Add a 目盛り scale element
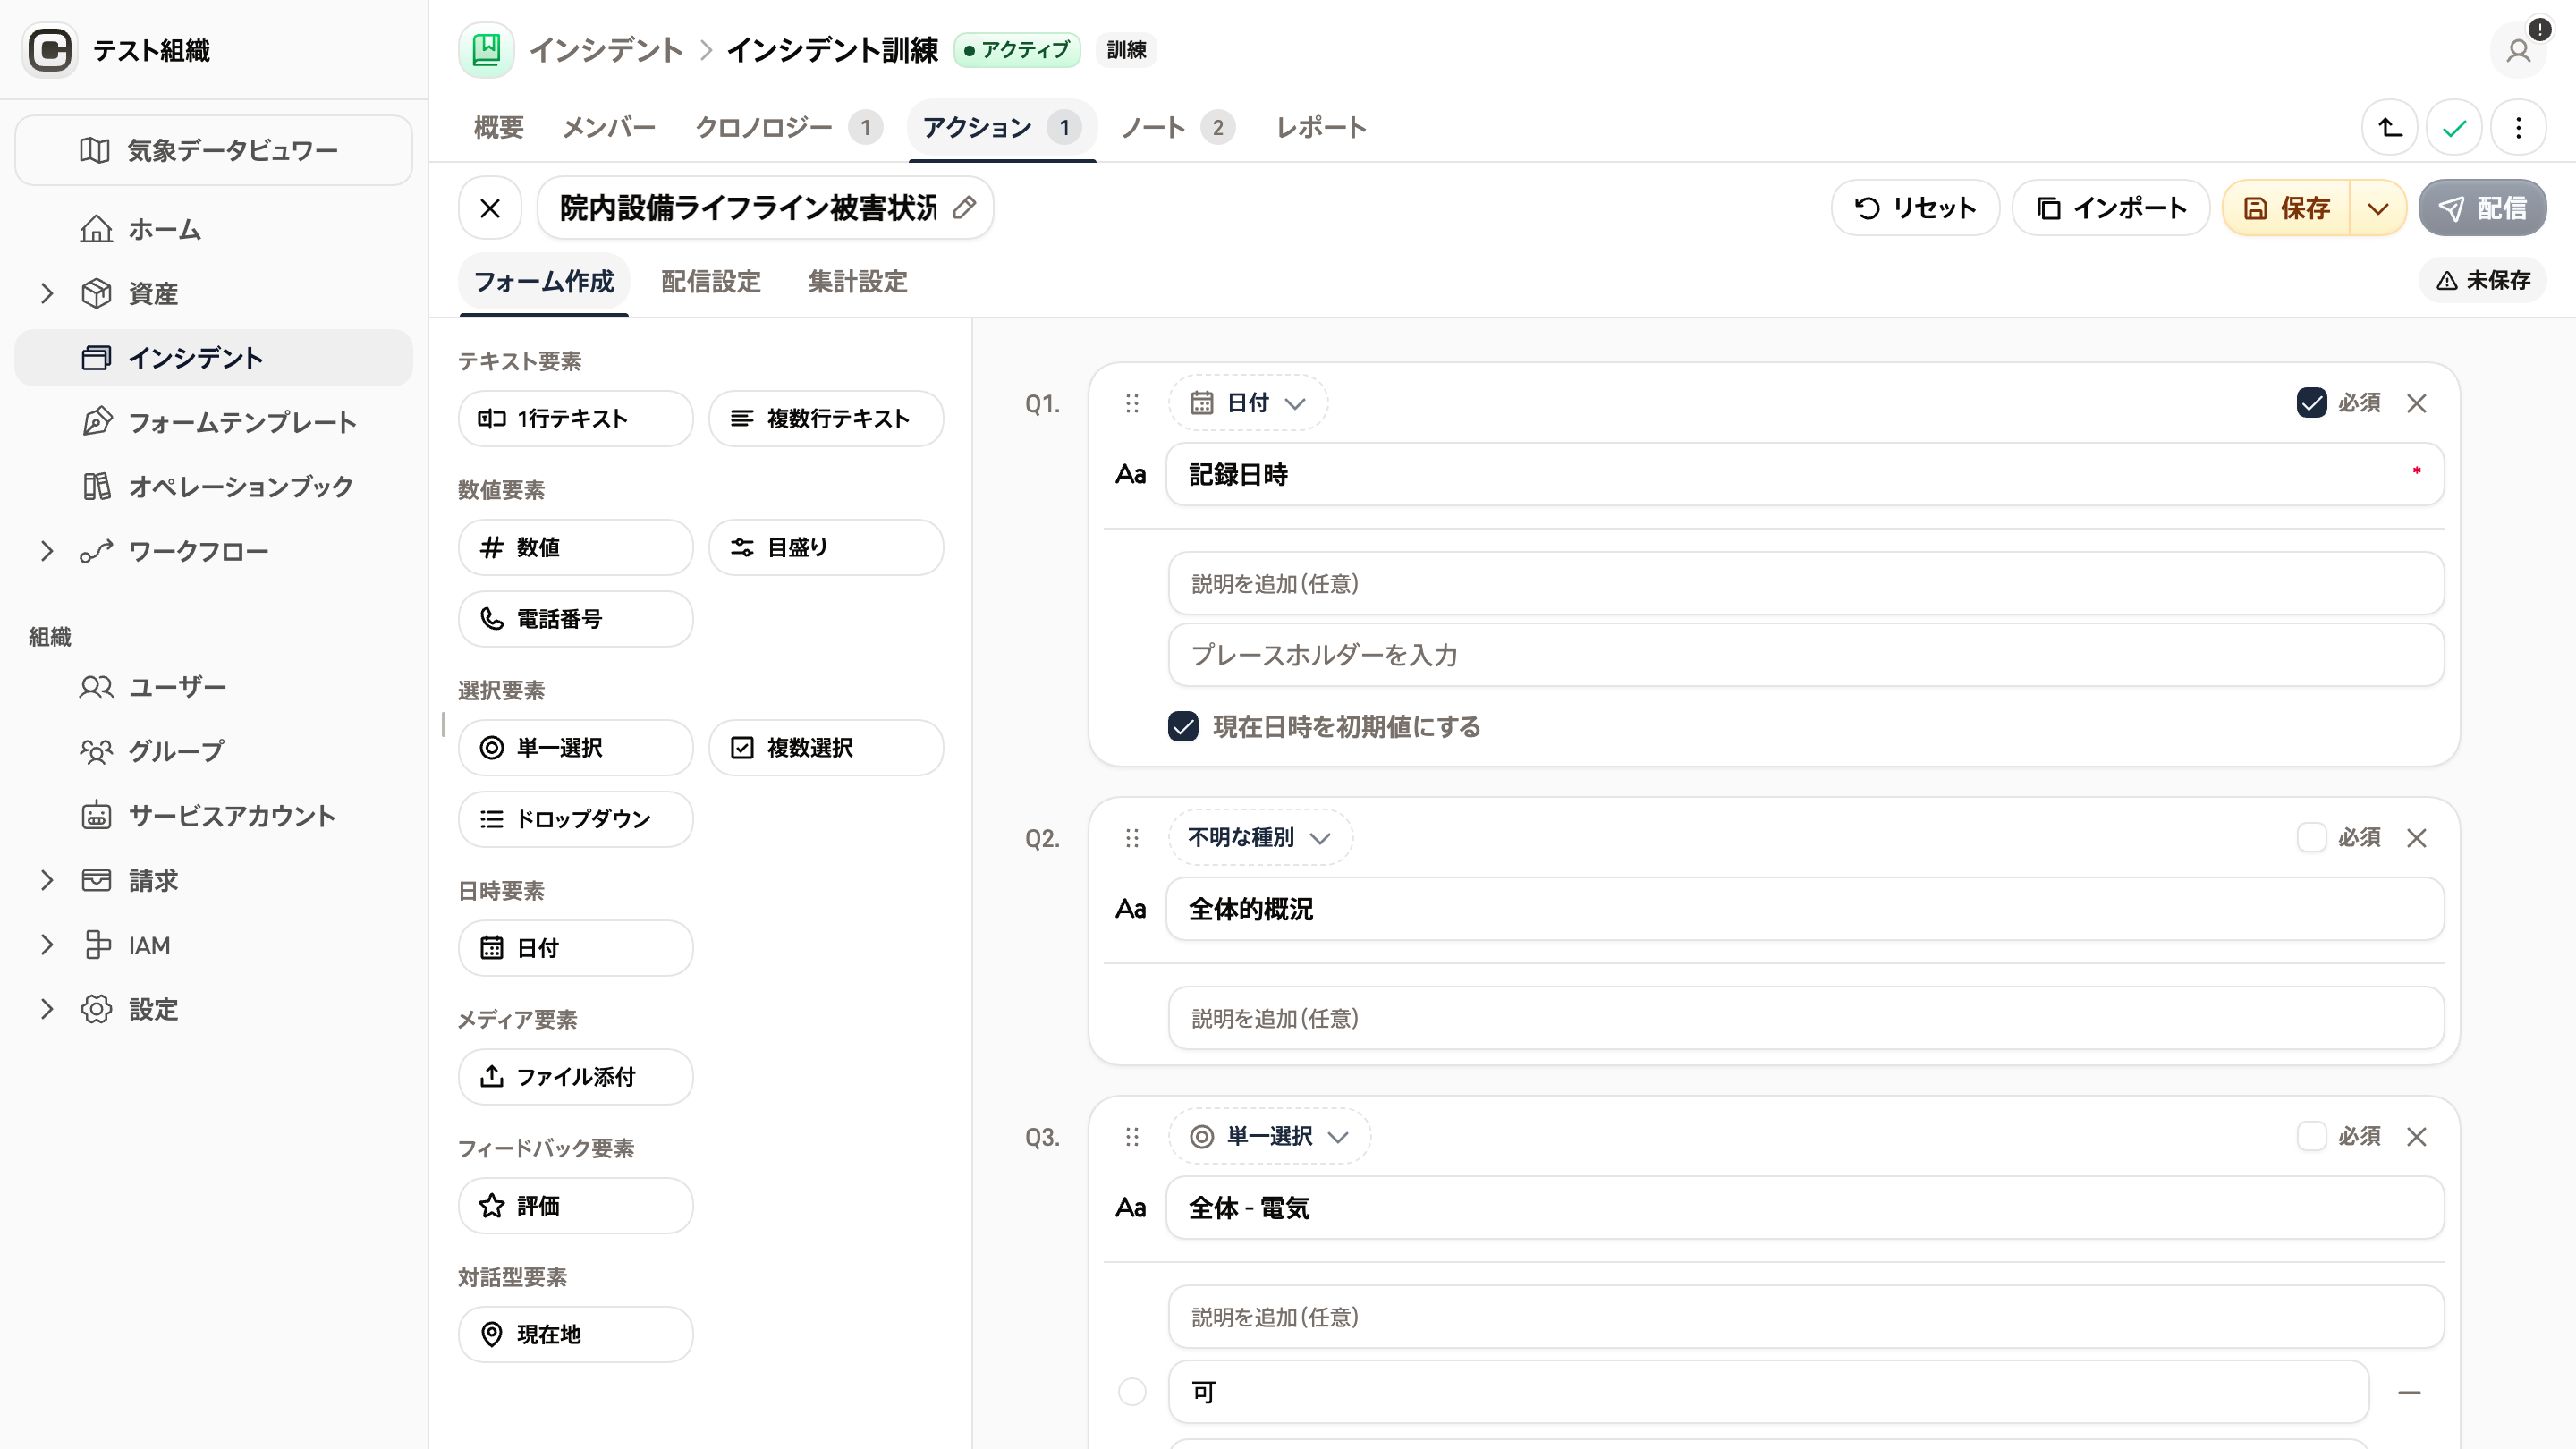Image resolution: width=2576 pixels, height=1449 pixels. pos(826,547)
